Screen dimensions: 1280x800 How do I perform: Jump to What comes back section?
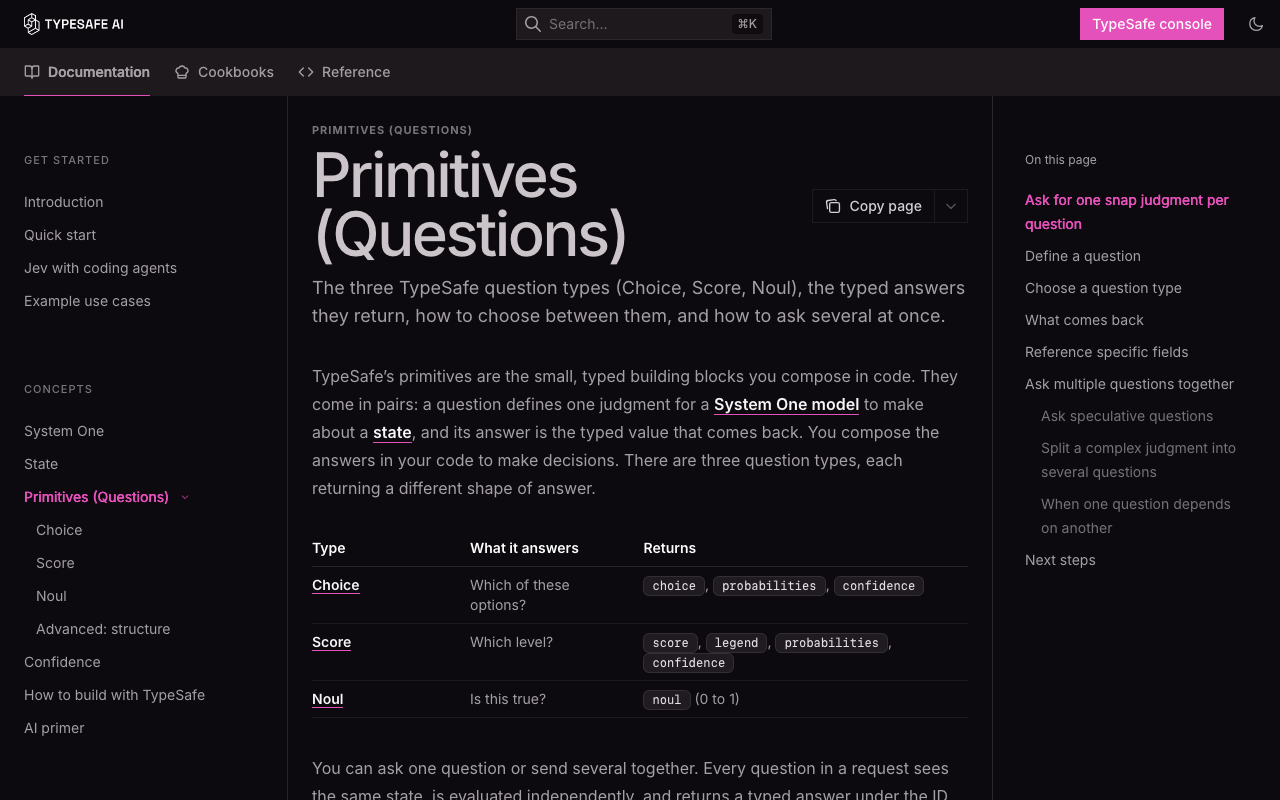(1084, 320)
